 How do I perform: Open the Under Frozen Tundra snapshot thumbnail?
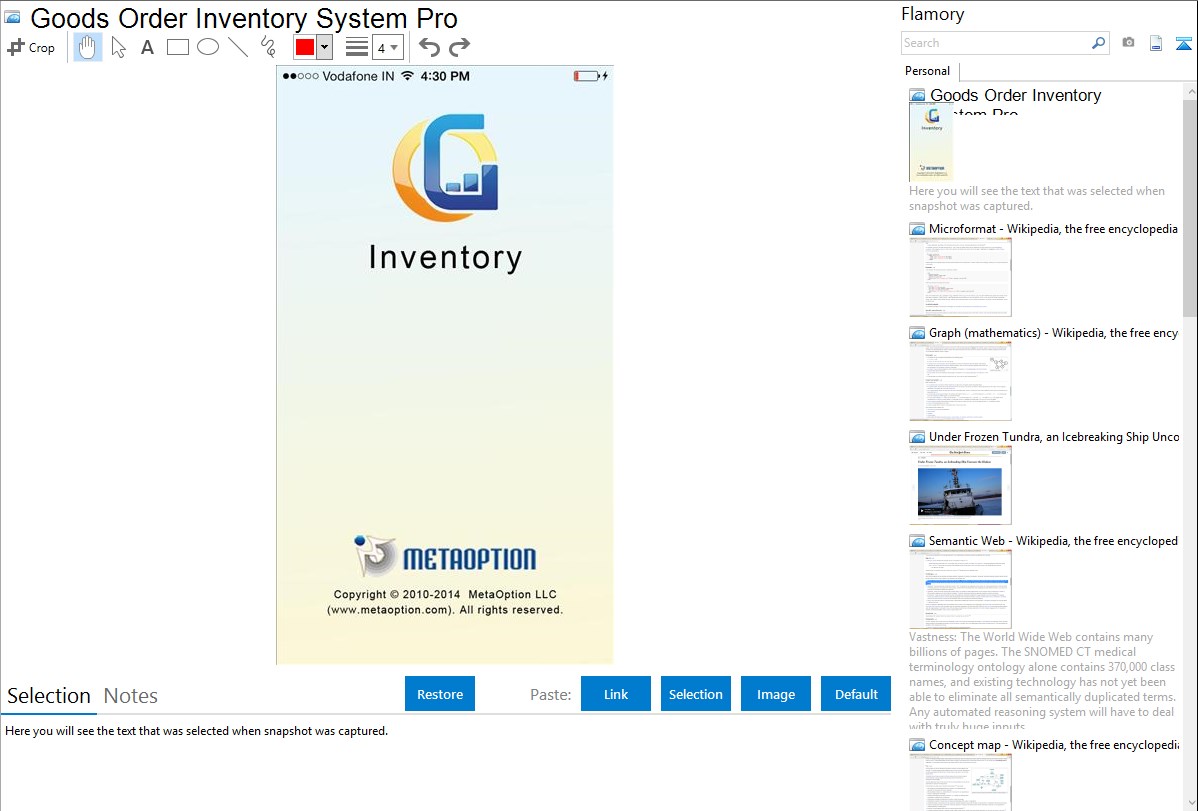pos(960,485)
